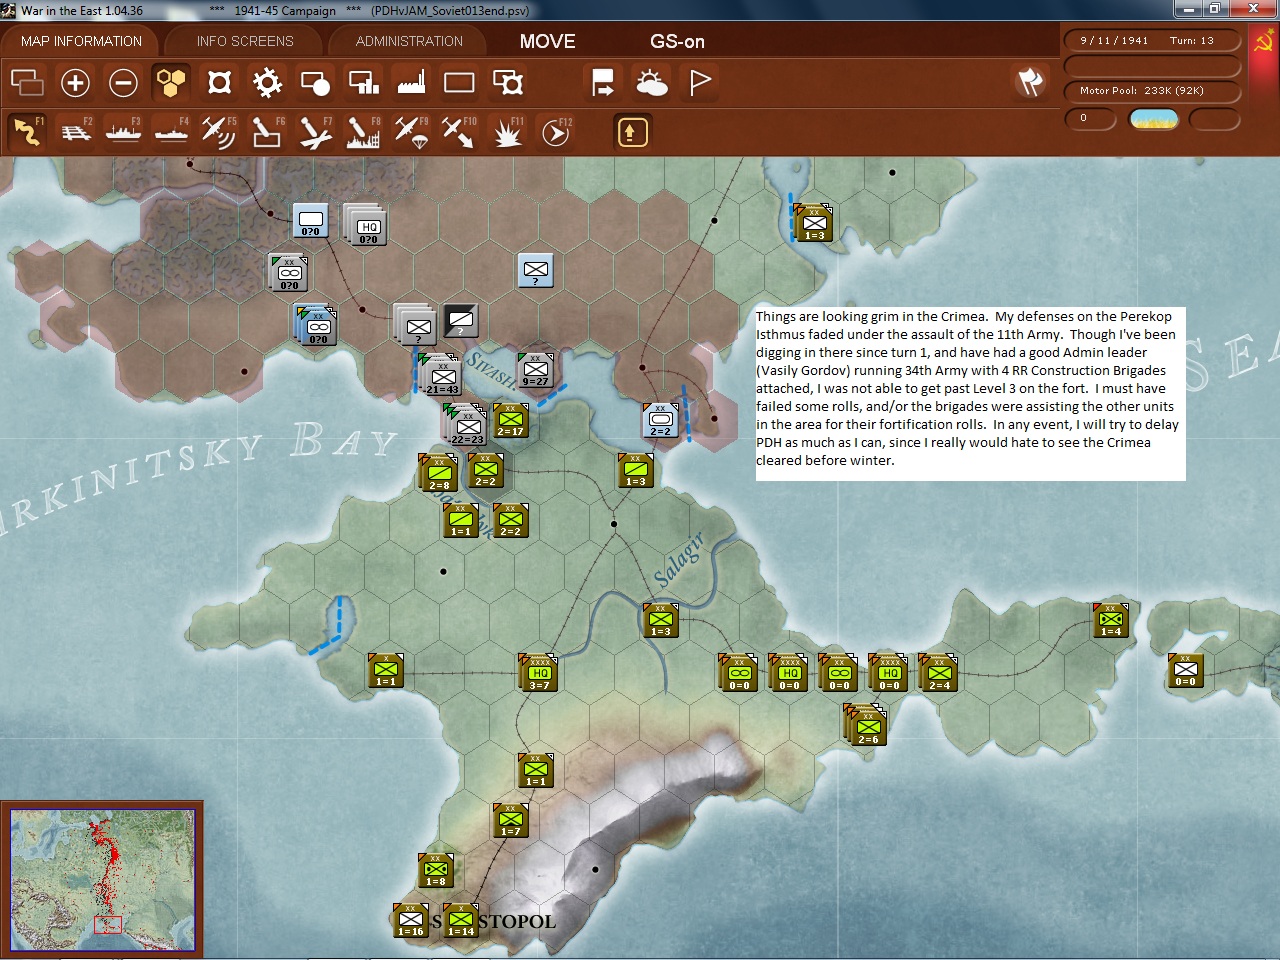Click the MOVE mode label
This screenshot has width=1280, height=960.
pos(548,41)
